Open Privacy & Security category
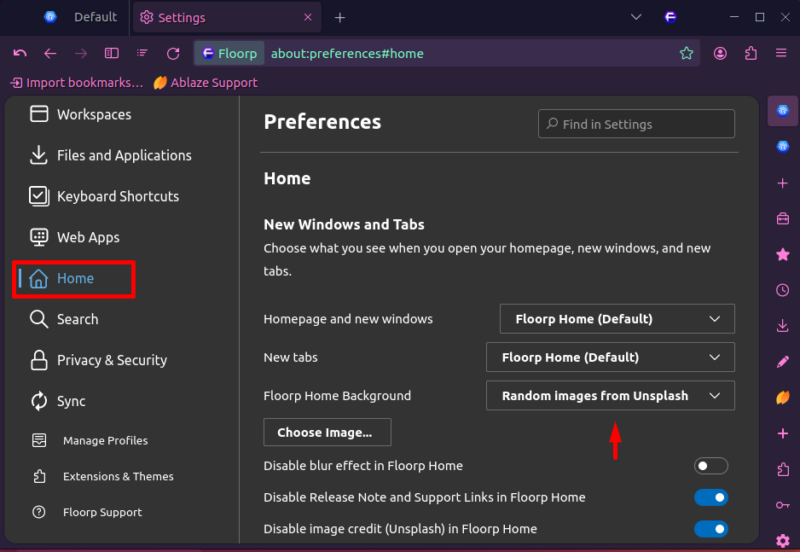The width and height of the screenshot is (800, 552). tap(98, 360)
